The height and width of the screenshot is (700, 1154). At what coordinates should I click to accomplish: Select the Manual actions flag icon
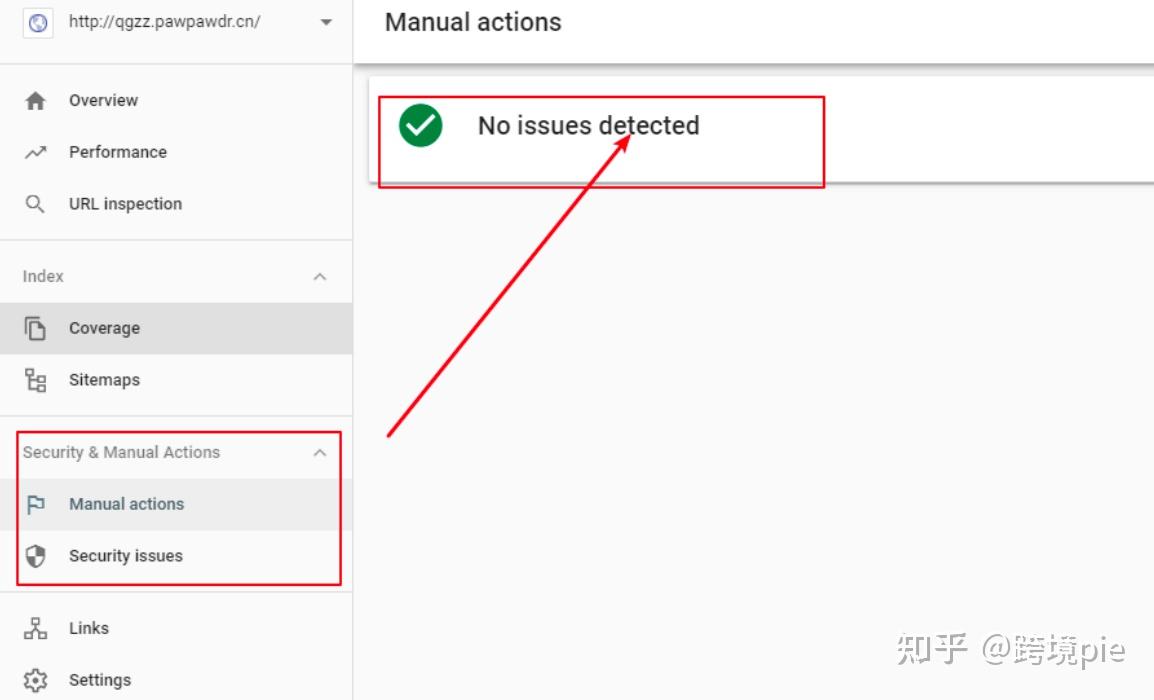[x=35, y=504]
